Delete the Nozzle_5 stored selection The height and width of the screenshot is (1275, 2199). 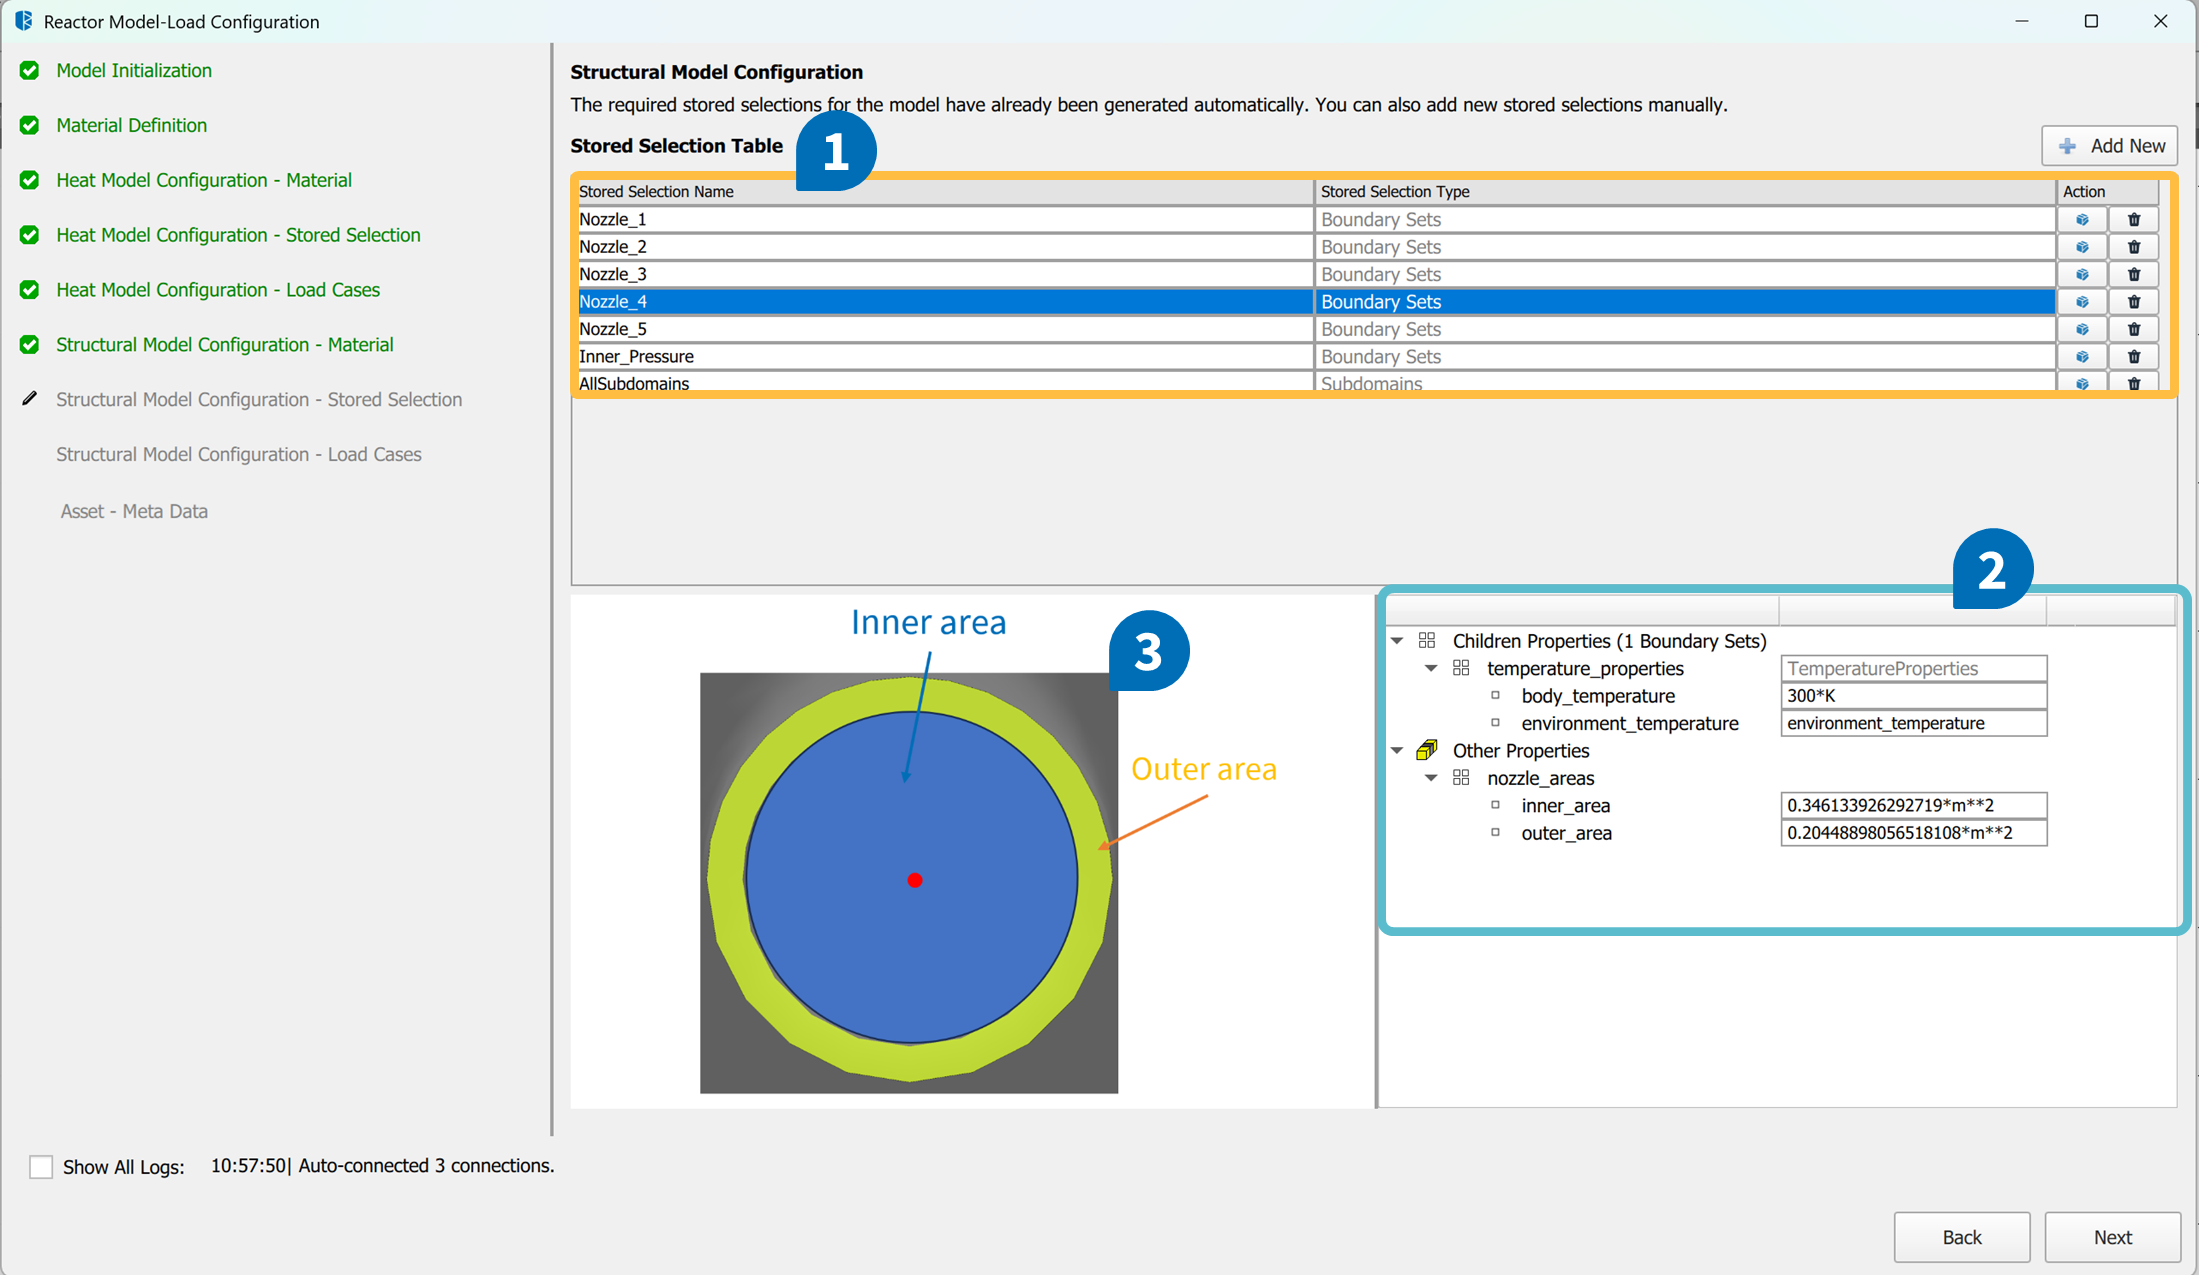pos(2134,329)
